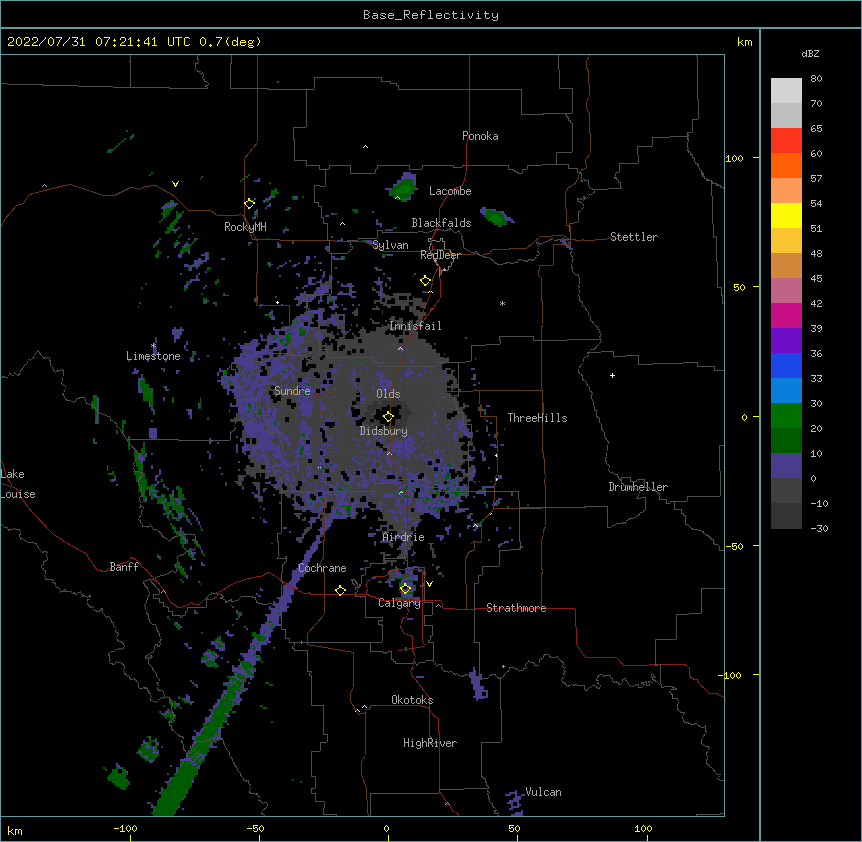The width and height of the screenshot is (862, 842).
Task: Click the green echo blob west of Lacombe
Action: [x=405, y=188]
